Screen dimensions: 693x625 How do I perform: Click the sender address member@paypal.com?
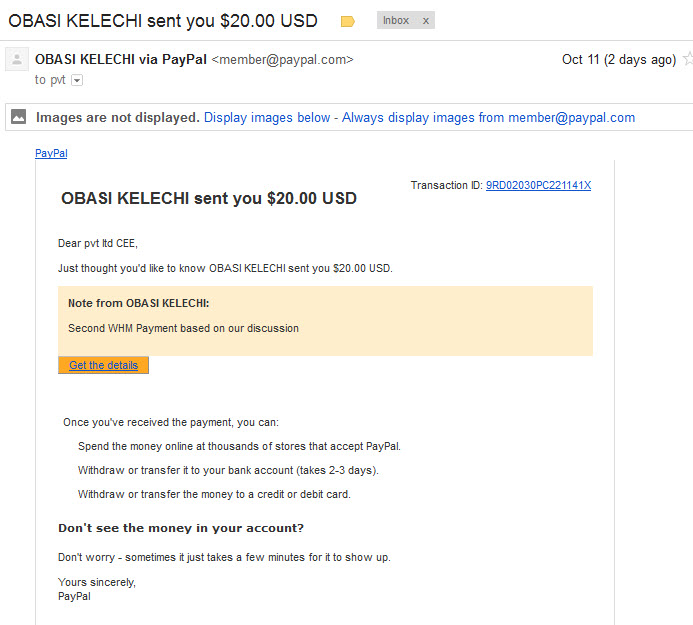click(x=282, y=60)
